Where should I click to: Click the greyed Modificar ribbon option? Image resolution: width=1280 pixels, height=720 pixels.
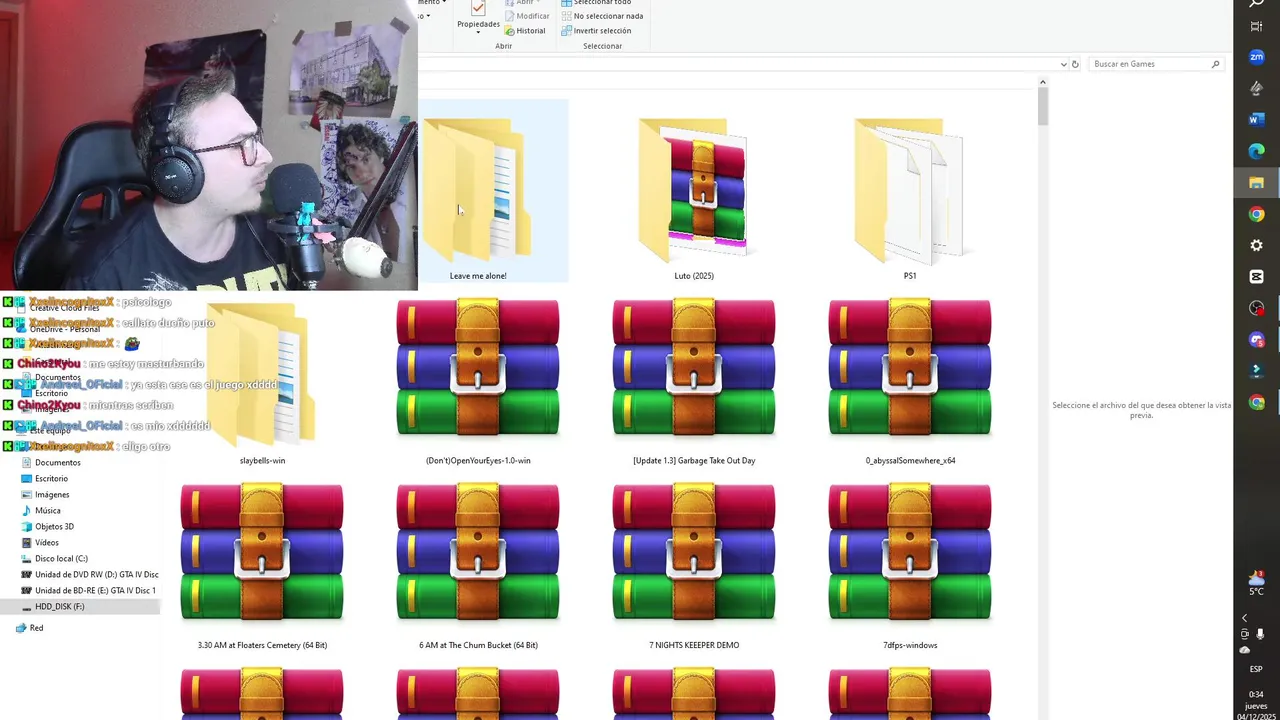(526, 16)
